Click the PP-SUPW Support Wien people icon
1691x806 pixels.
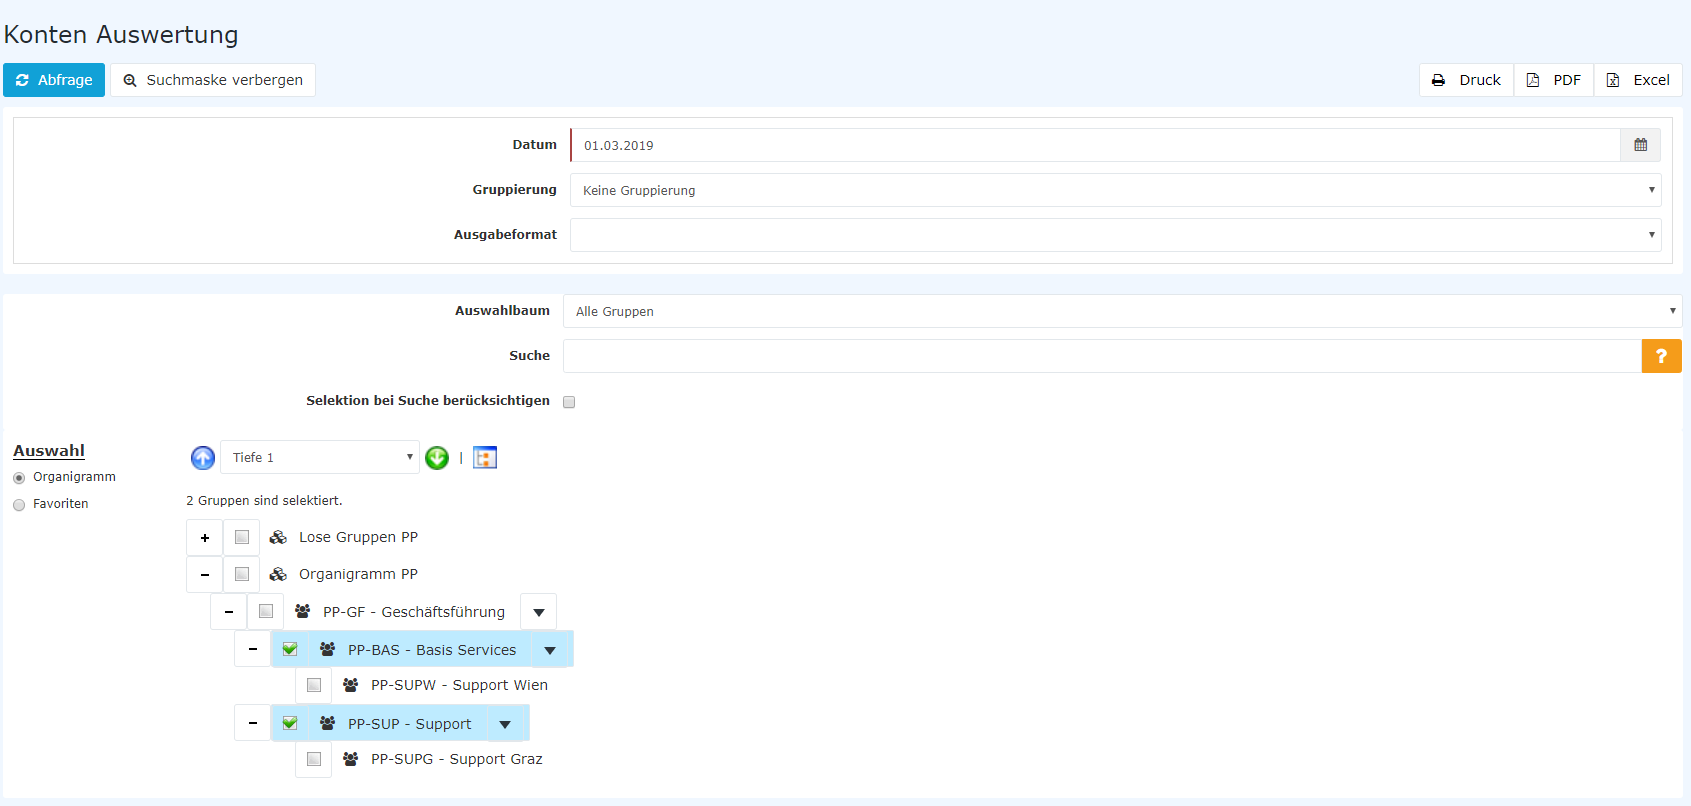coord(350,685)
